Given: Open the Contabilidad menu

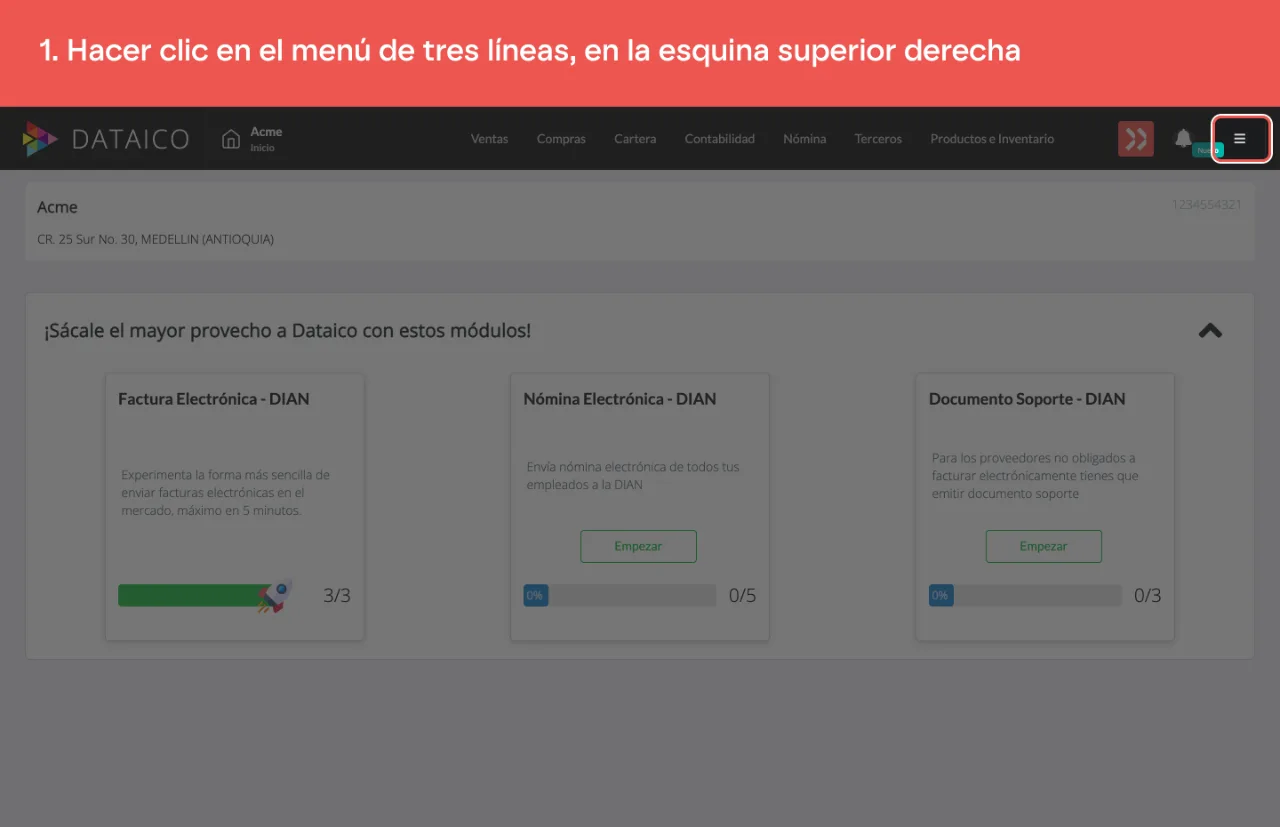Looking at the screenshot, I should 720,139.
